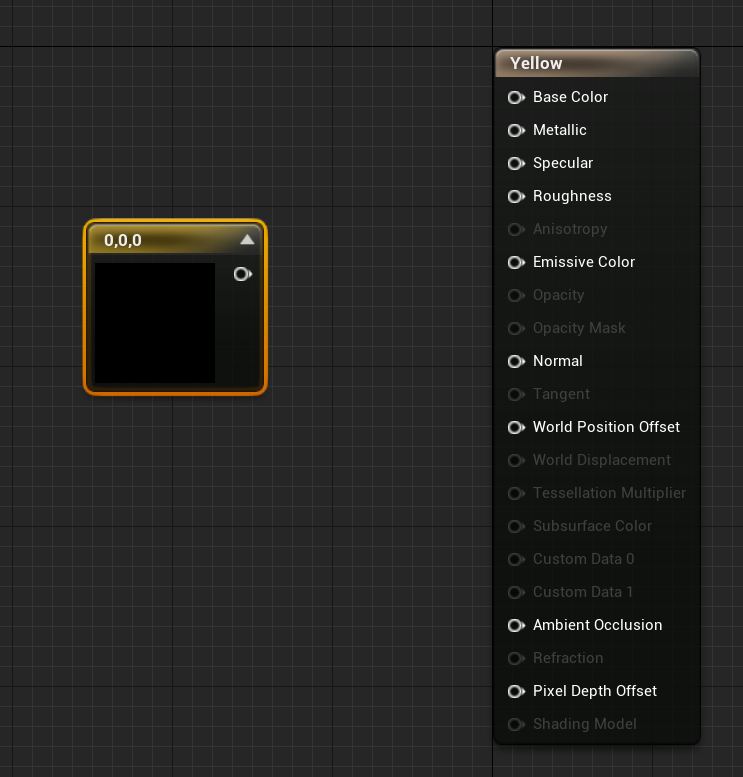Click the Refraction input pin

pos(516,658)
